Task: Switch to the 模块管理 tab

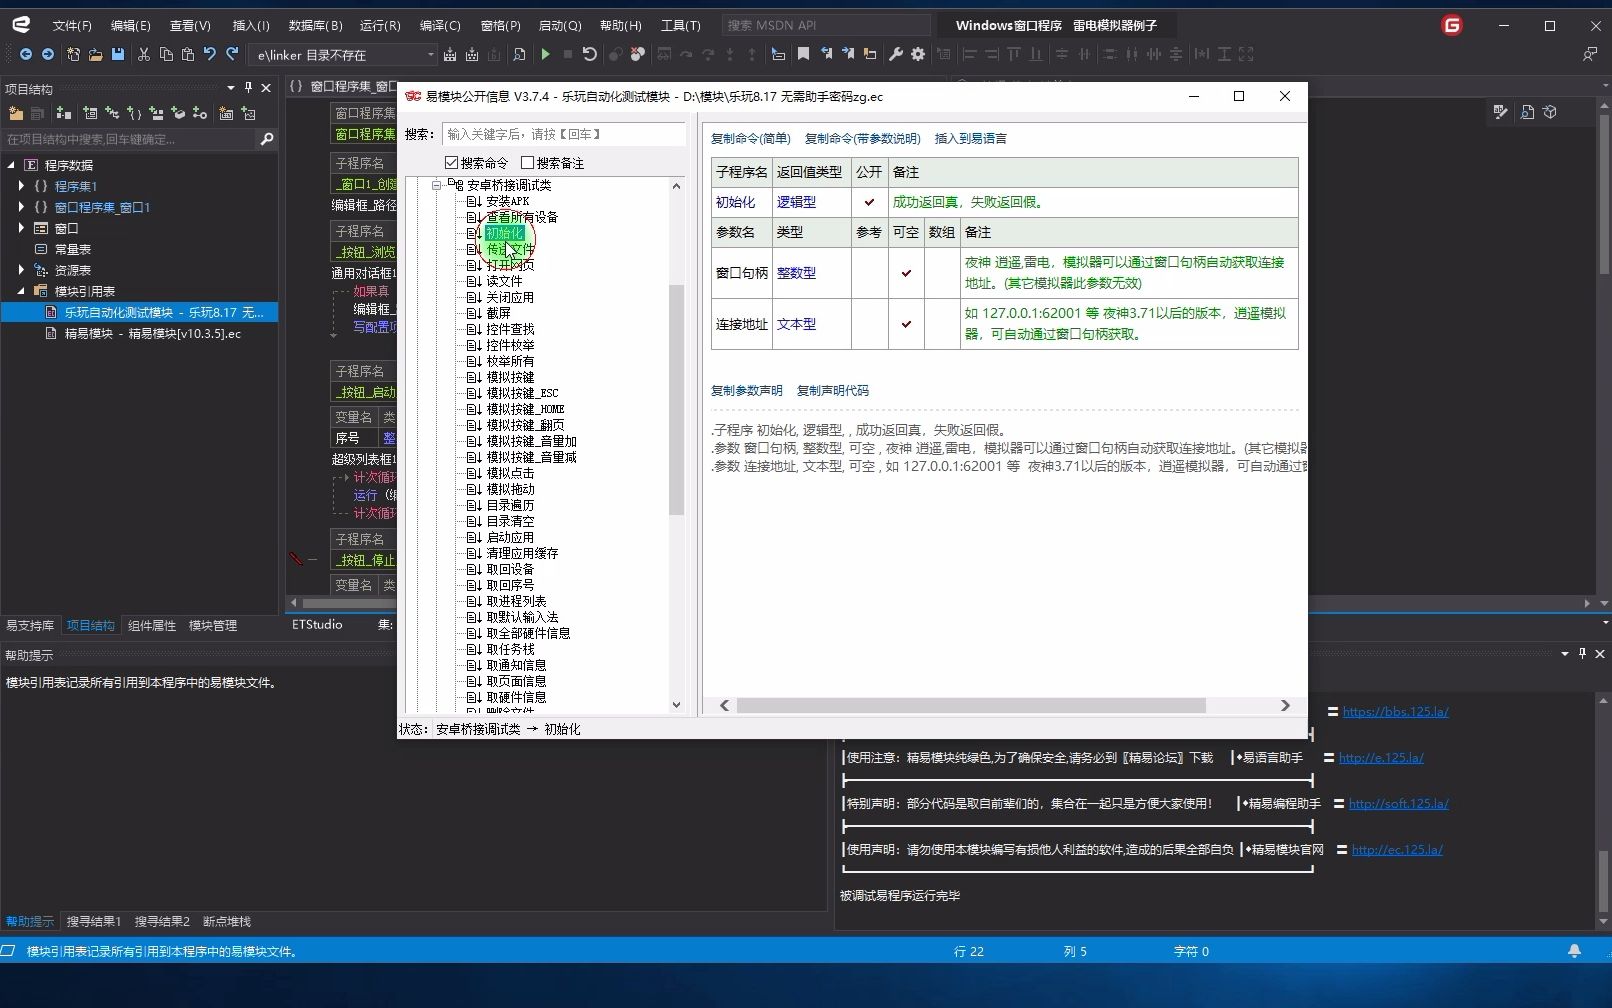Action: tap(213, 625)
